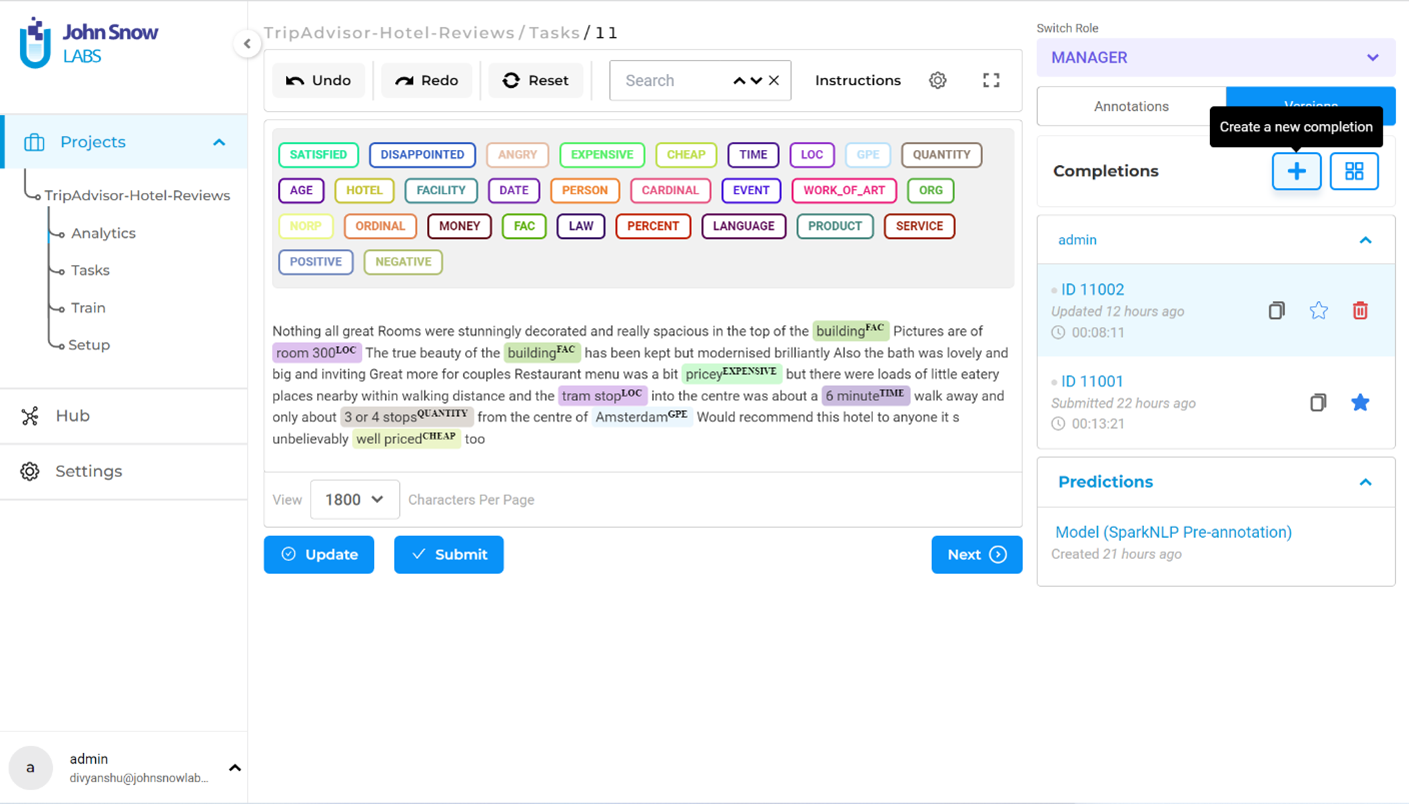This screenshot has width=1409, height=804.
Task: Collapse the left sidebar with the arrow button
Action: click(x=247, y=43)
